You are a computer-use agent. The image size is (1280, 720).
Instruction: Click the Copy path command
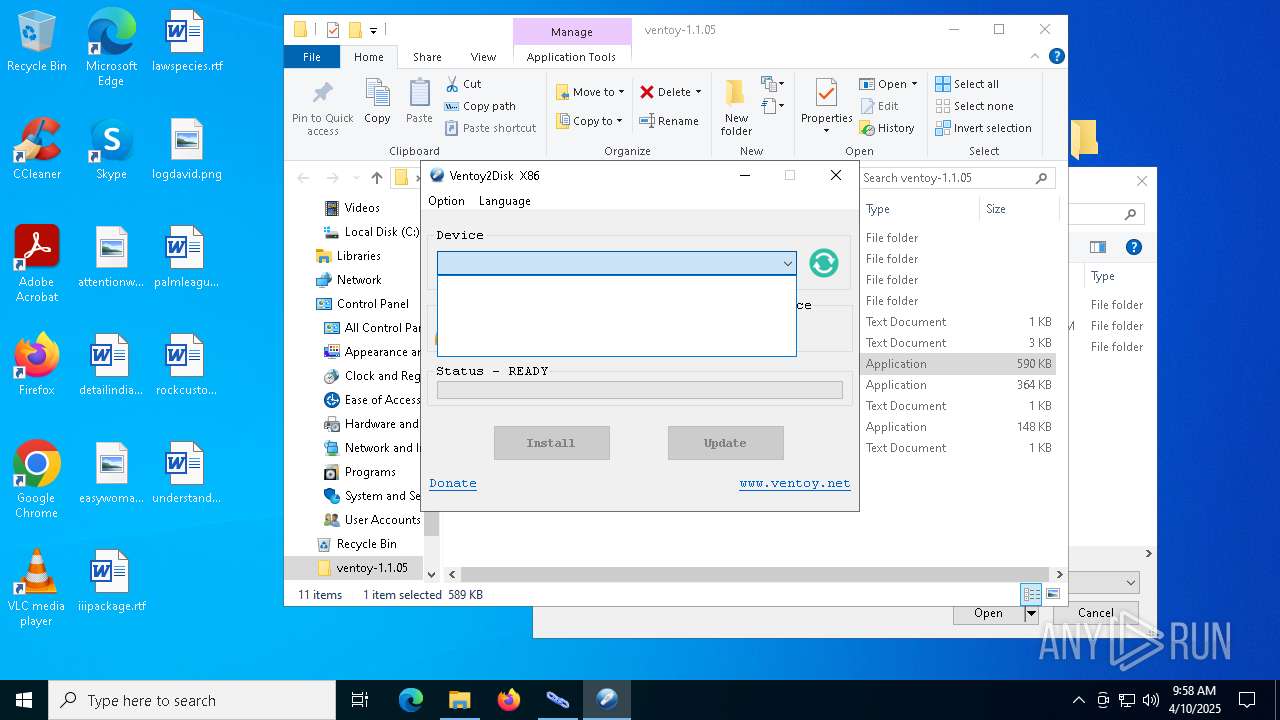click(x=480, y=106)
